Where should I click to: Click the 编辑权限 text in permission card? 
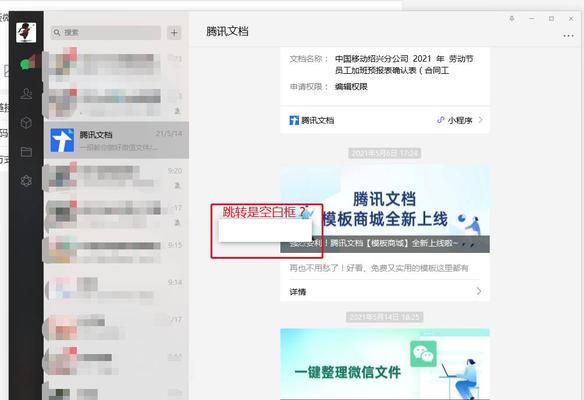tap(351, 87)
